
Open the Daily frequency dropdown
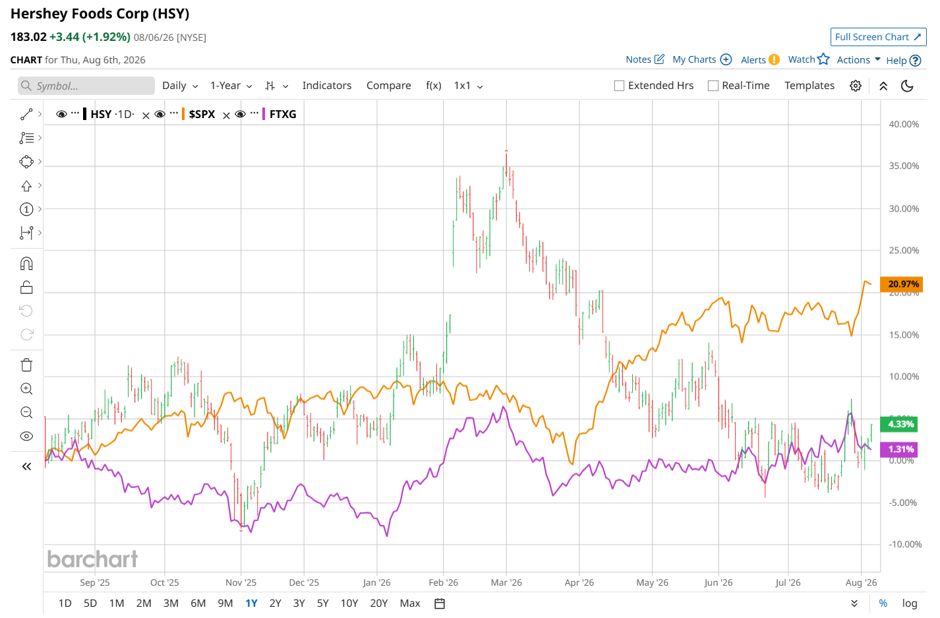point(180,86)
